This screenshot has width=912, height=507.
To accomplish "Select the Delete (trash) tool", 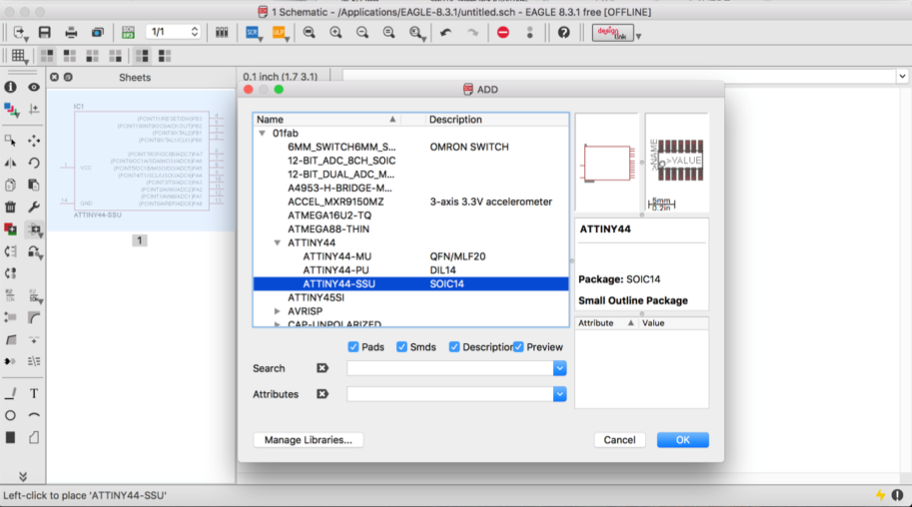I will (10, 207).
